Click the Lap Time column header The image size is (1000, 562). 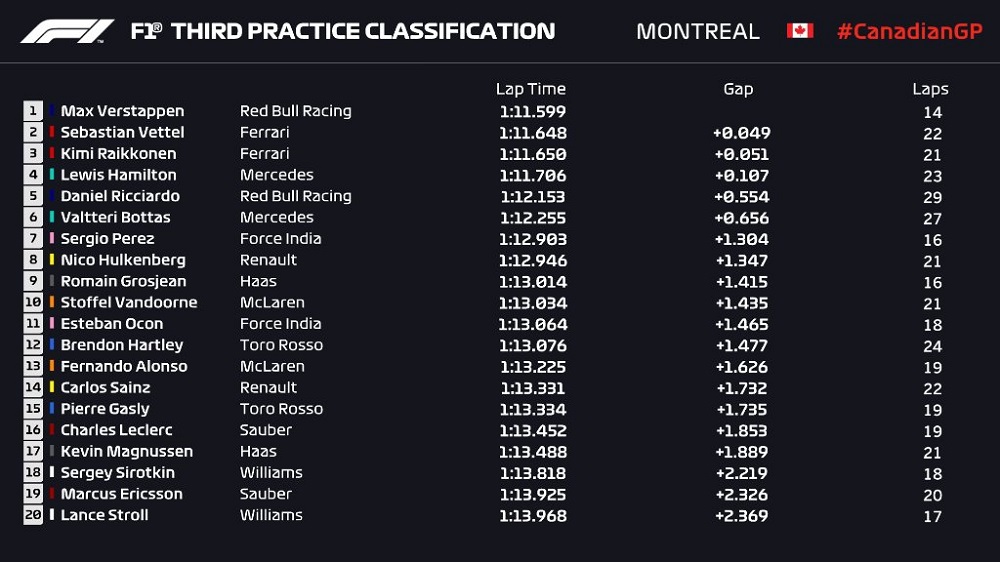point(531,89)
